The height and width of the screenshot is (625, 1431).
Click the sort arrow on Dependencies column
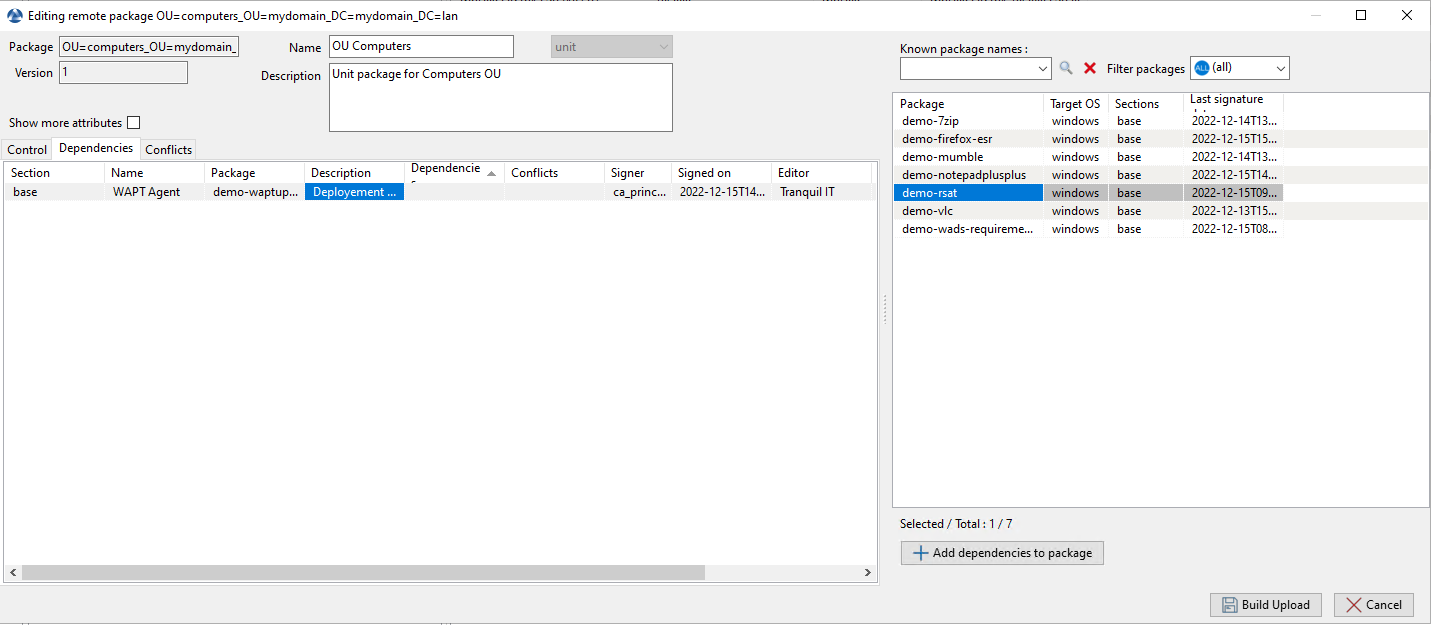pyautogui.click(x=491, y=173)
